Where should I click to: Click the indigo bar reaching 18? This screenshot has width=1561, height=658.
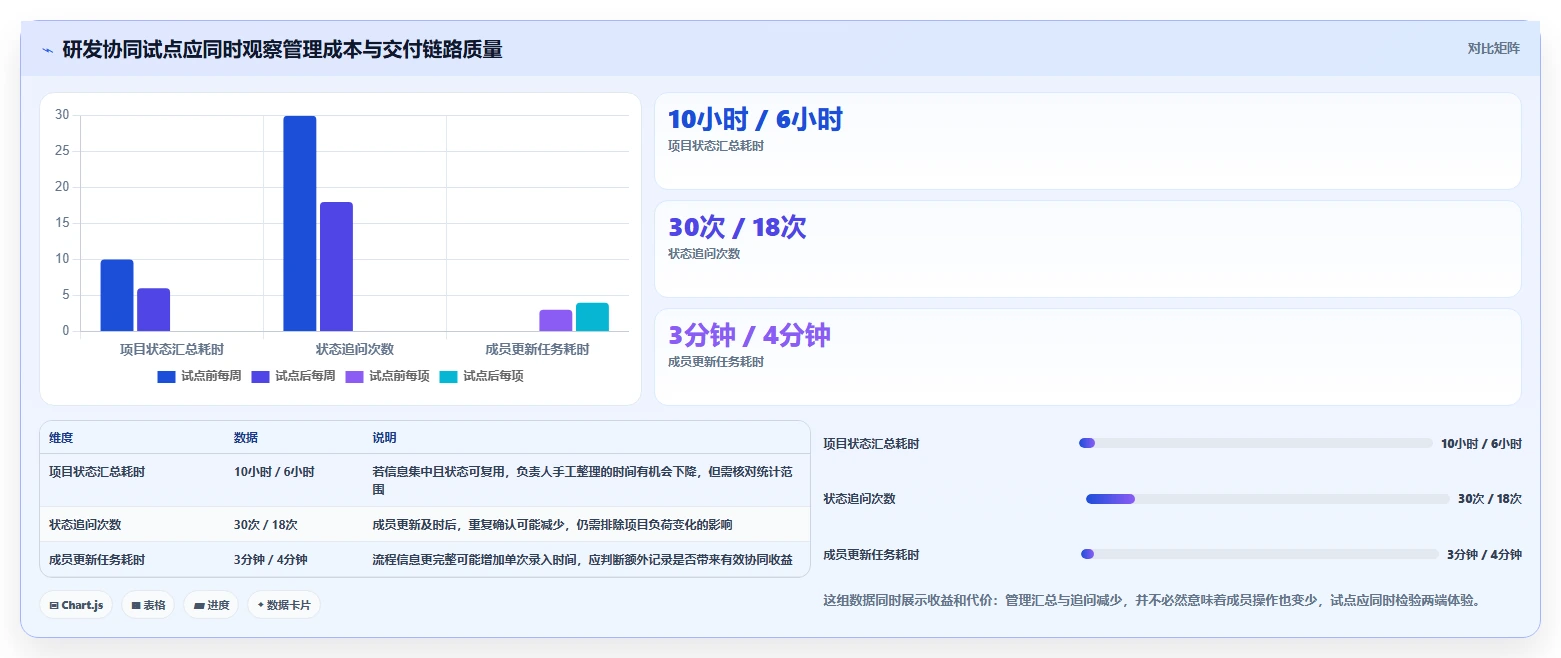[x=336, y=266]
